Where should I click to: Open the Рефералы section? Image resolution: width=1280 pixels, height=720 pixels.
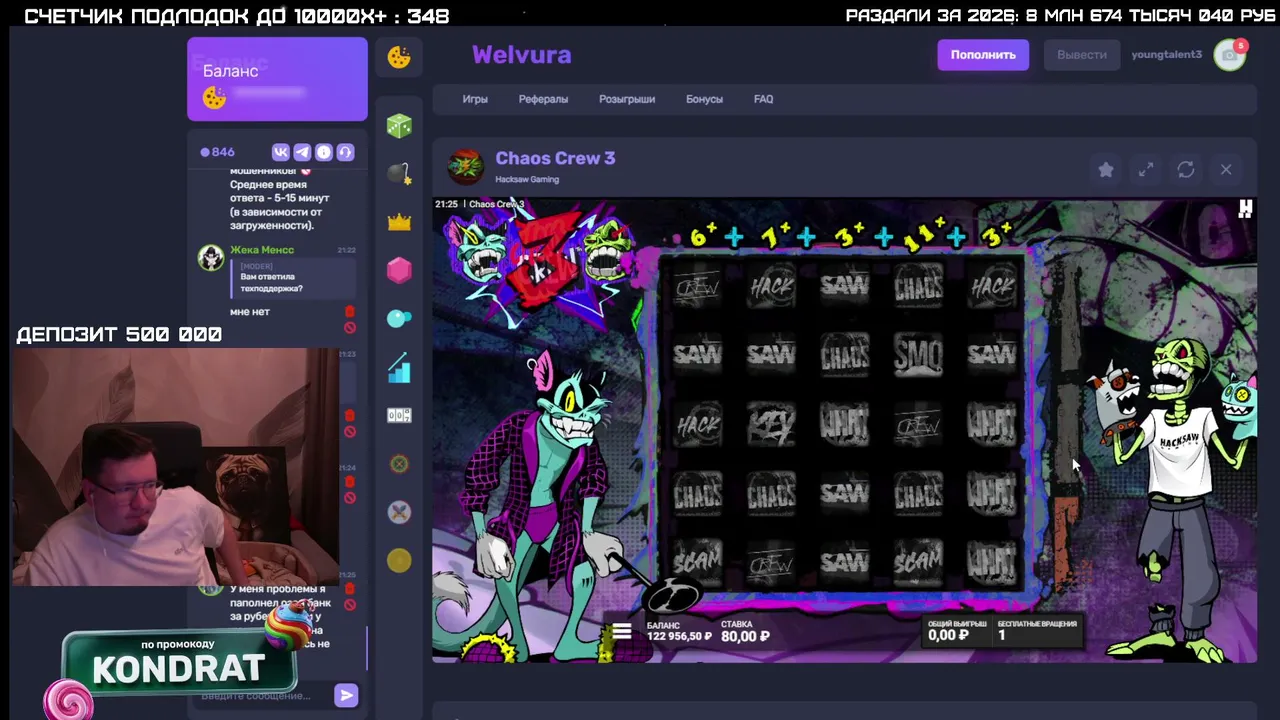tap(543, 99)
